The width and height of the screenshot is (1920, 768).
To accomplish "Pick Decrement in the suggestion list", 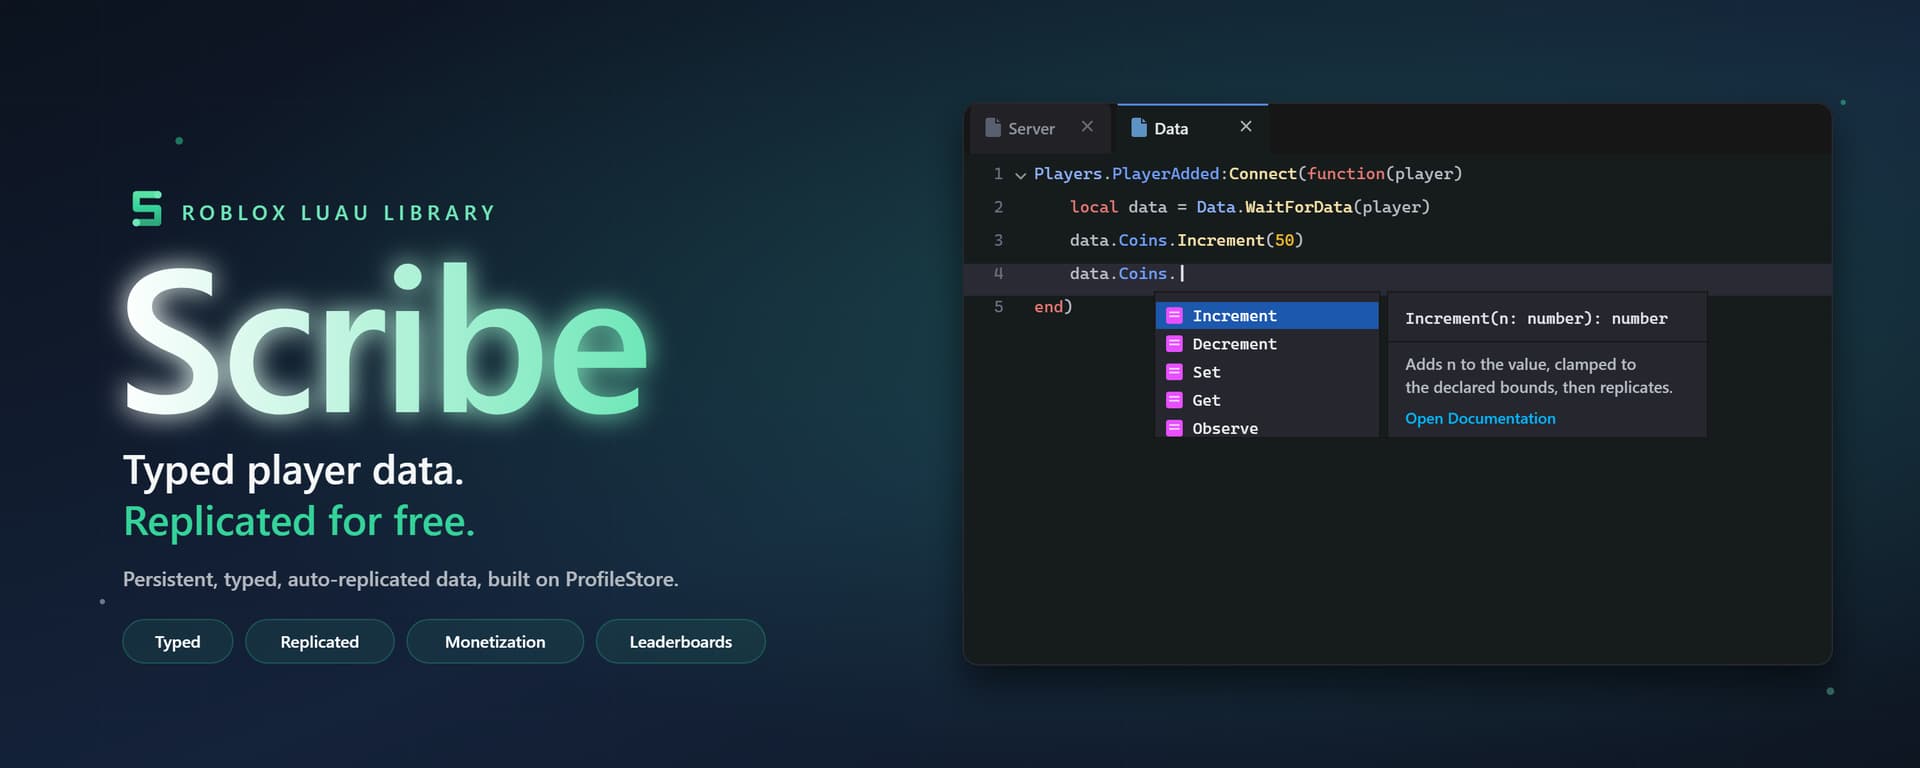I will click(1267, 344).
